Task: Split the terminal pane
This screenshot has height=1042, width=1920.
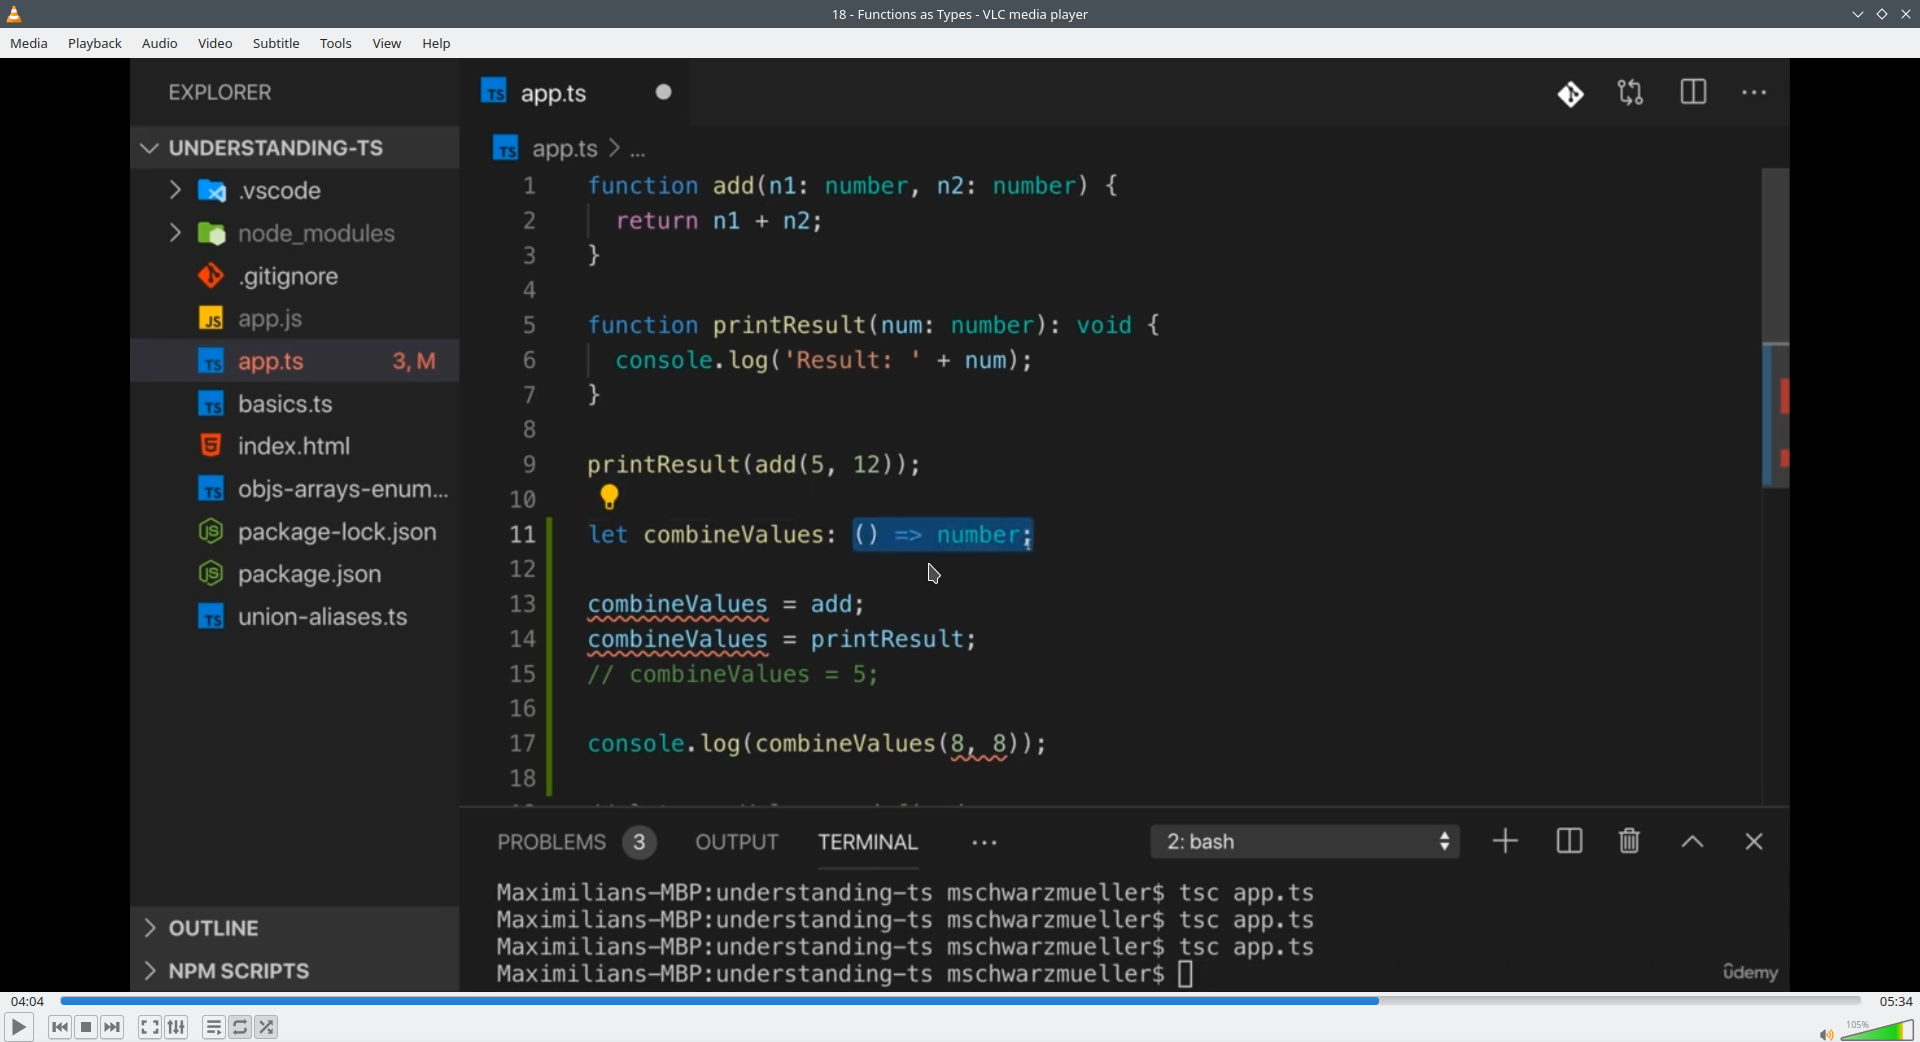Action: (1569, 842)
